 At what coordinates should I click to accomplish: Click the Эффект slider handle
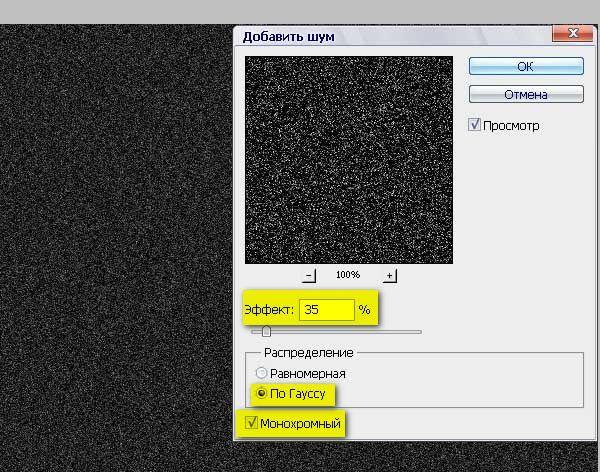click(266, 332)
